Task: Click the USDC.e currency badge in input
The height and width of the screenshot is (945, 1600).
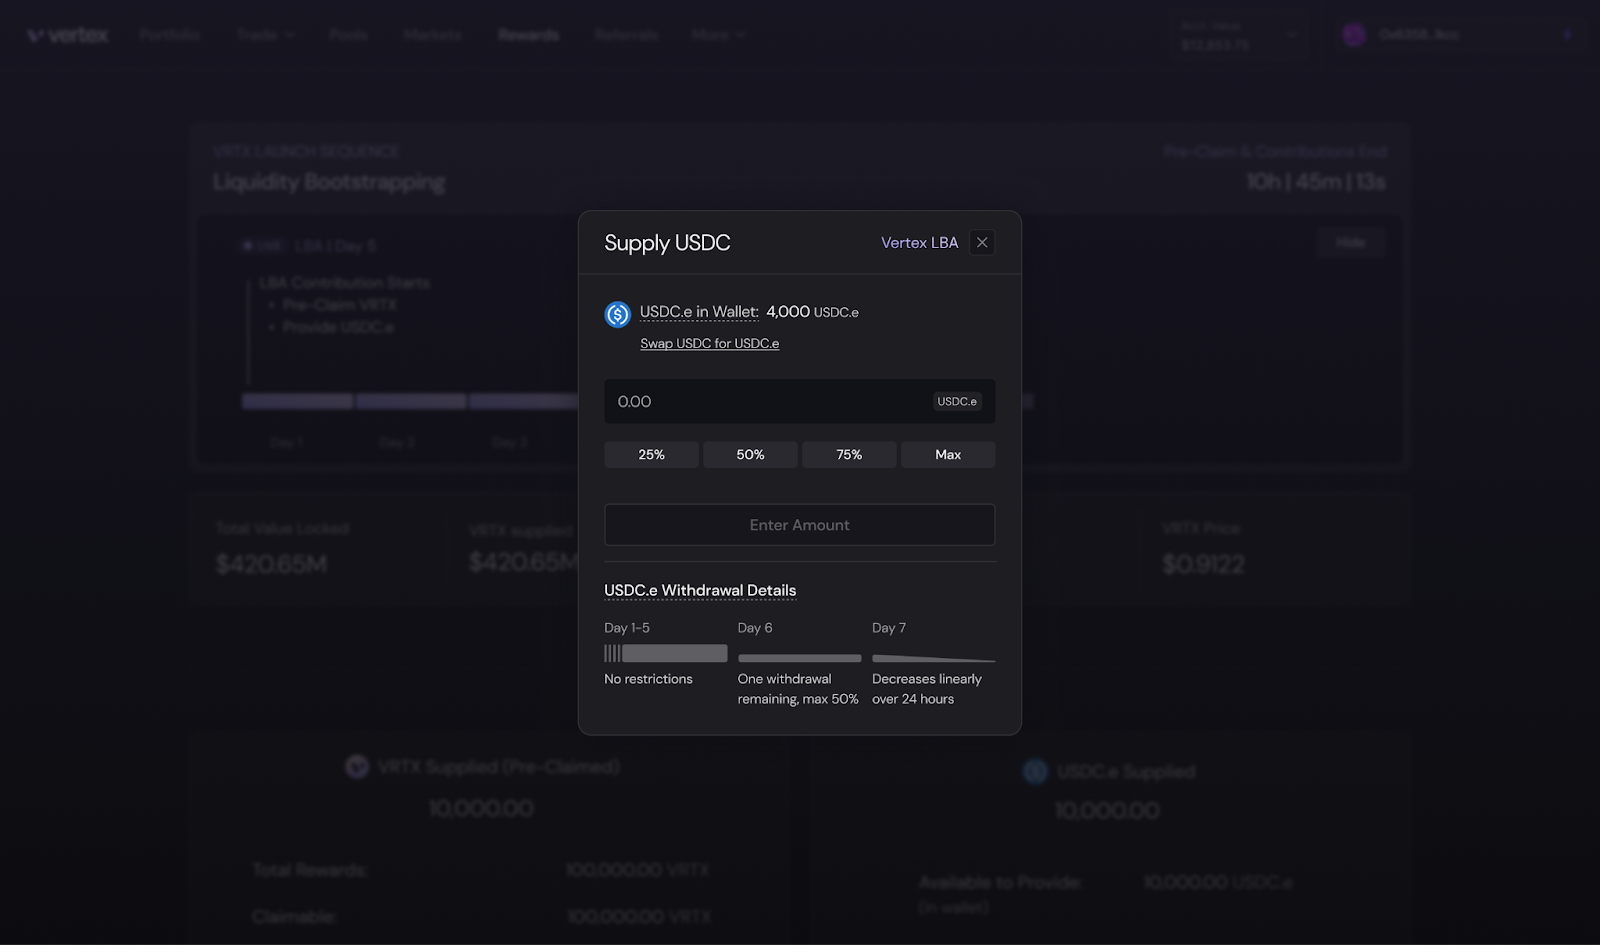Action: coord(957,401)
